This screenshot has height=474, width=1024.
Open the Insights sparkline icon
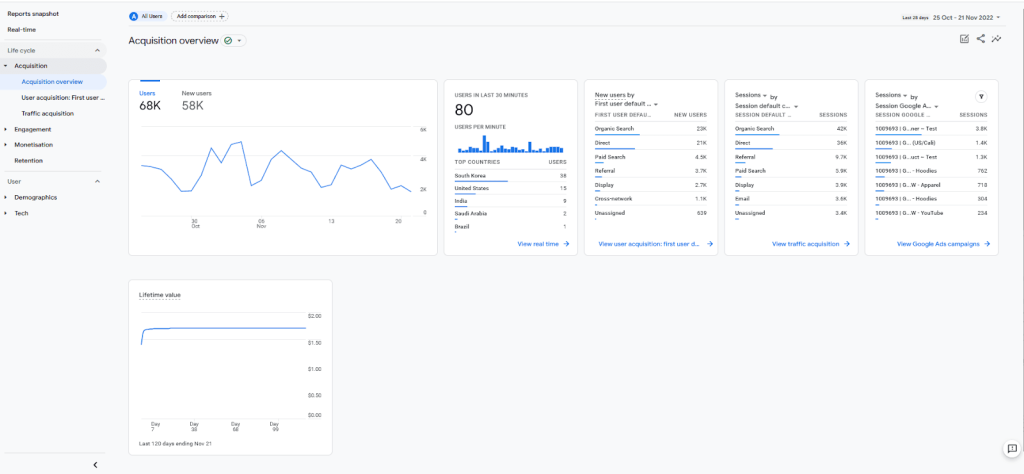(997, 39)
